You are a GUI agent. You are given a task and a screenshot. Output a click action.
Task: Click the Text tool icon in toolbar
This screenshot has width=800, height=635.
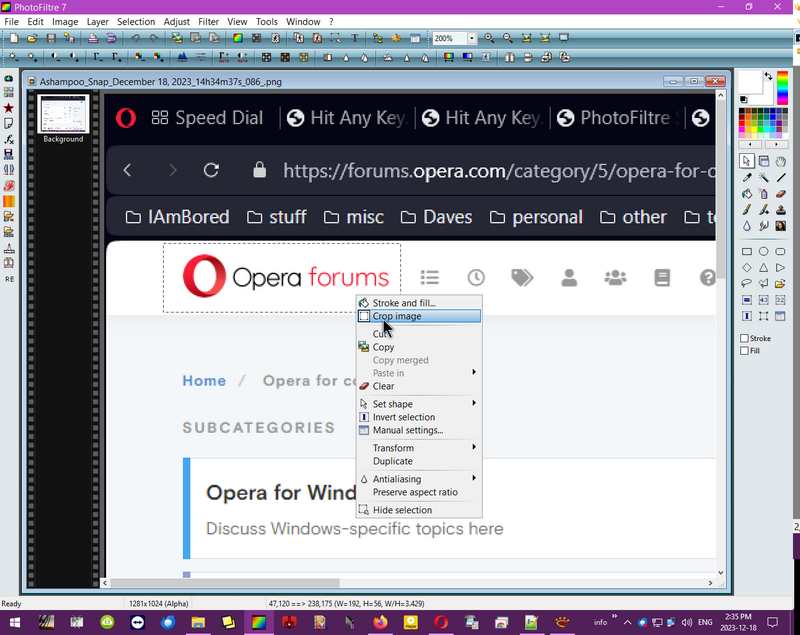[x=354, y=38]
